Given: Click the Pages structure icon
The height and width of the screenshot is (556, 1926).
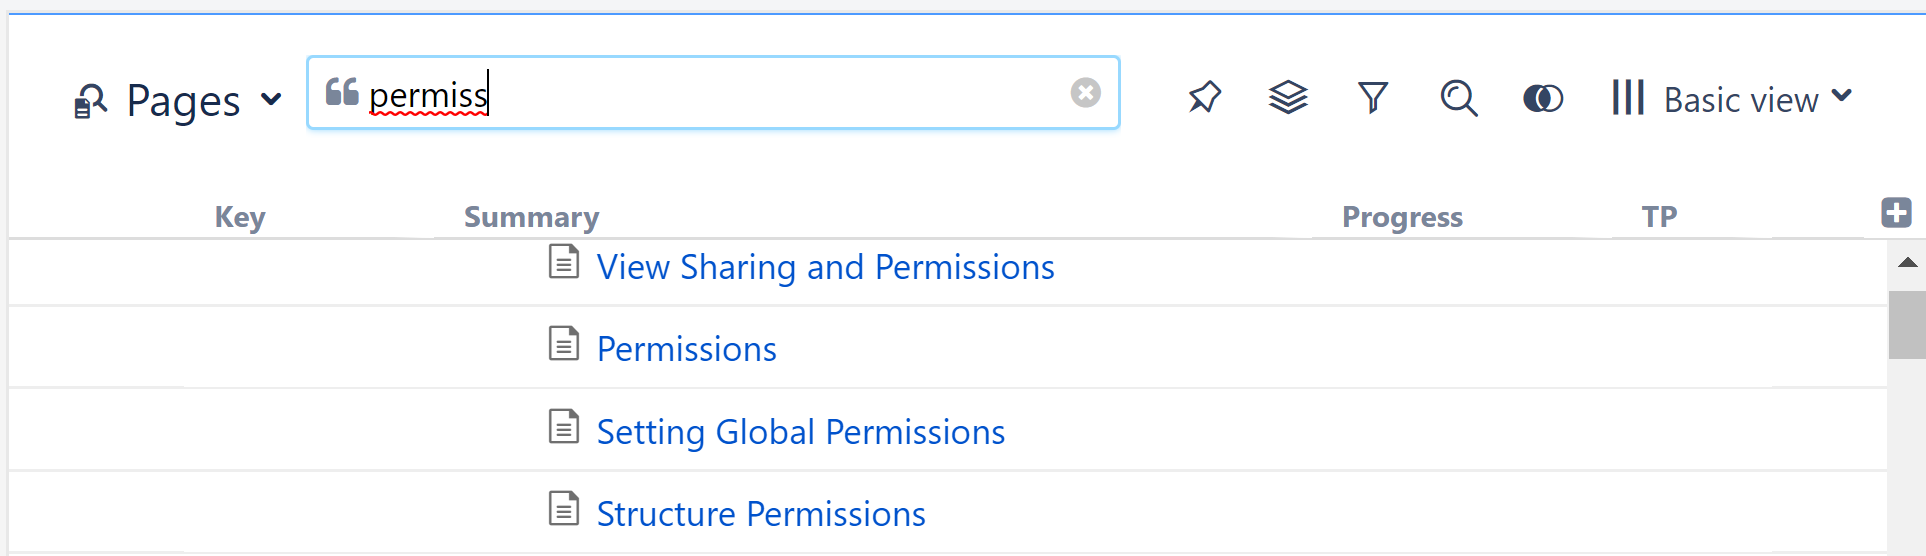Looking at the screenshot, I should click(90, 101).
